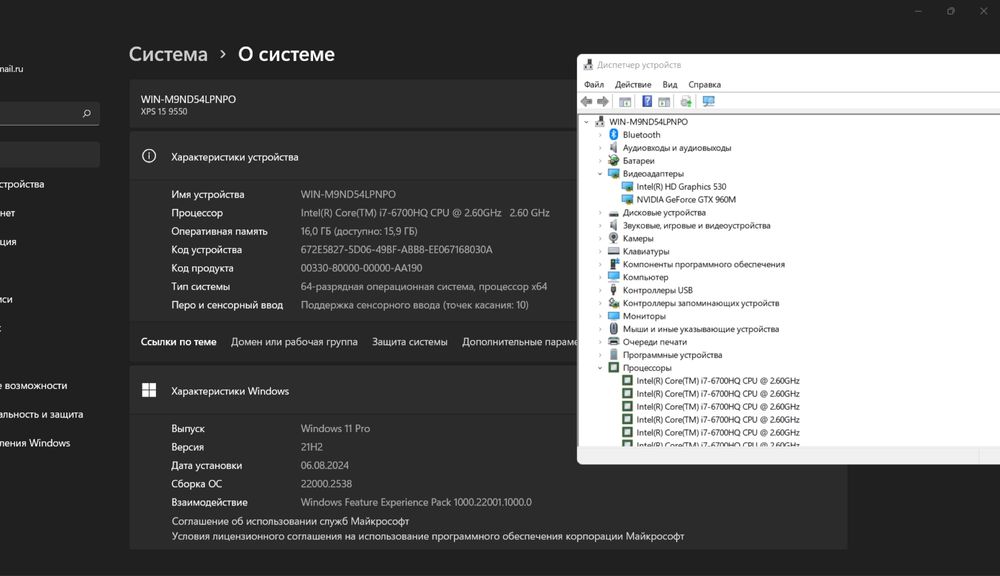Screen dimensions: 1000x576
Task: Collapse the root WIN-M9ND54LPNPO tree node
Action: tap(587, 121)
